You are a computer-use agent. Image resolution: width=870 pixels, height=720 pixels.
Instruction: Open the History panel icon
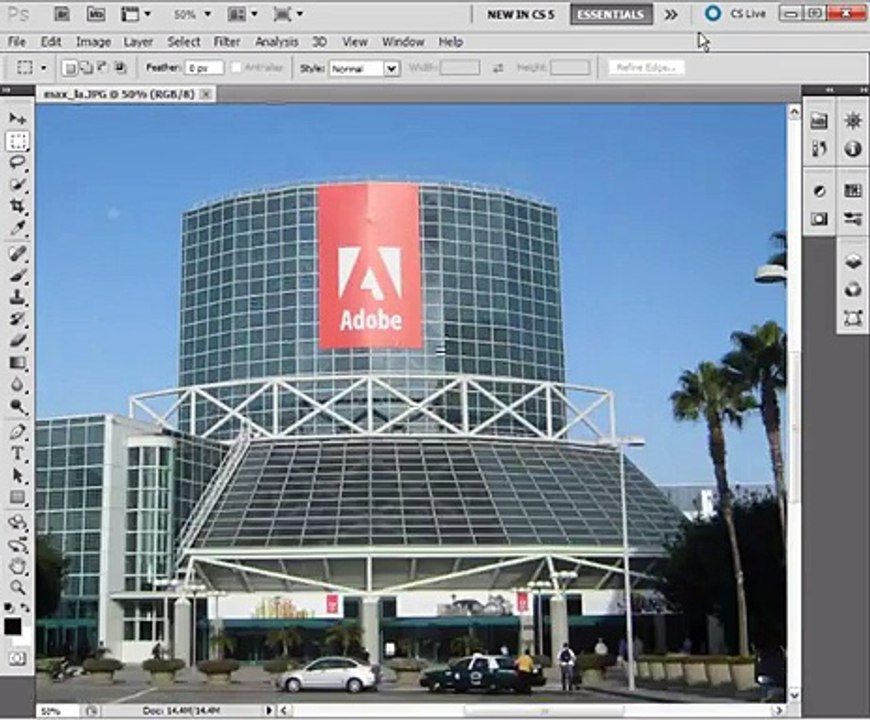click(819, 148)
